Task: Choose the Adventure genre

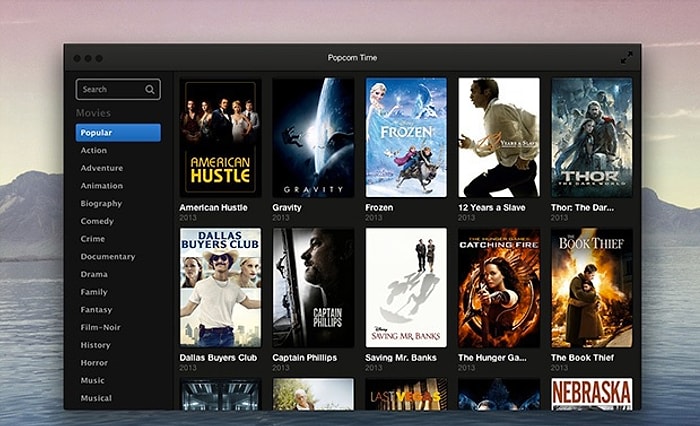Action: coord(102,168)
